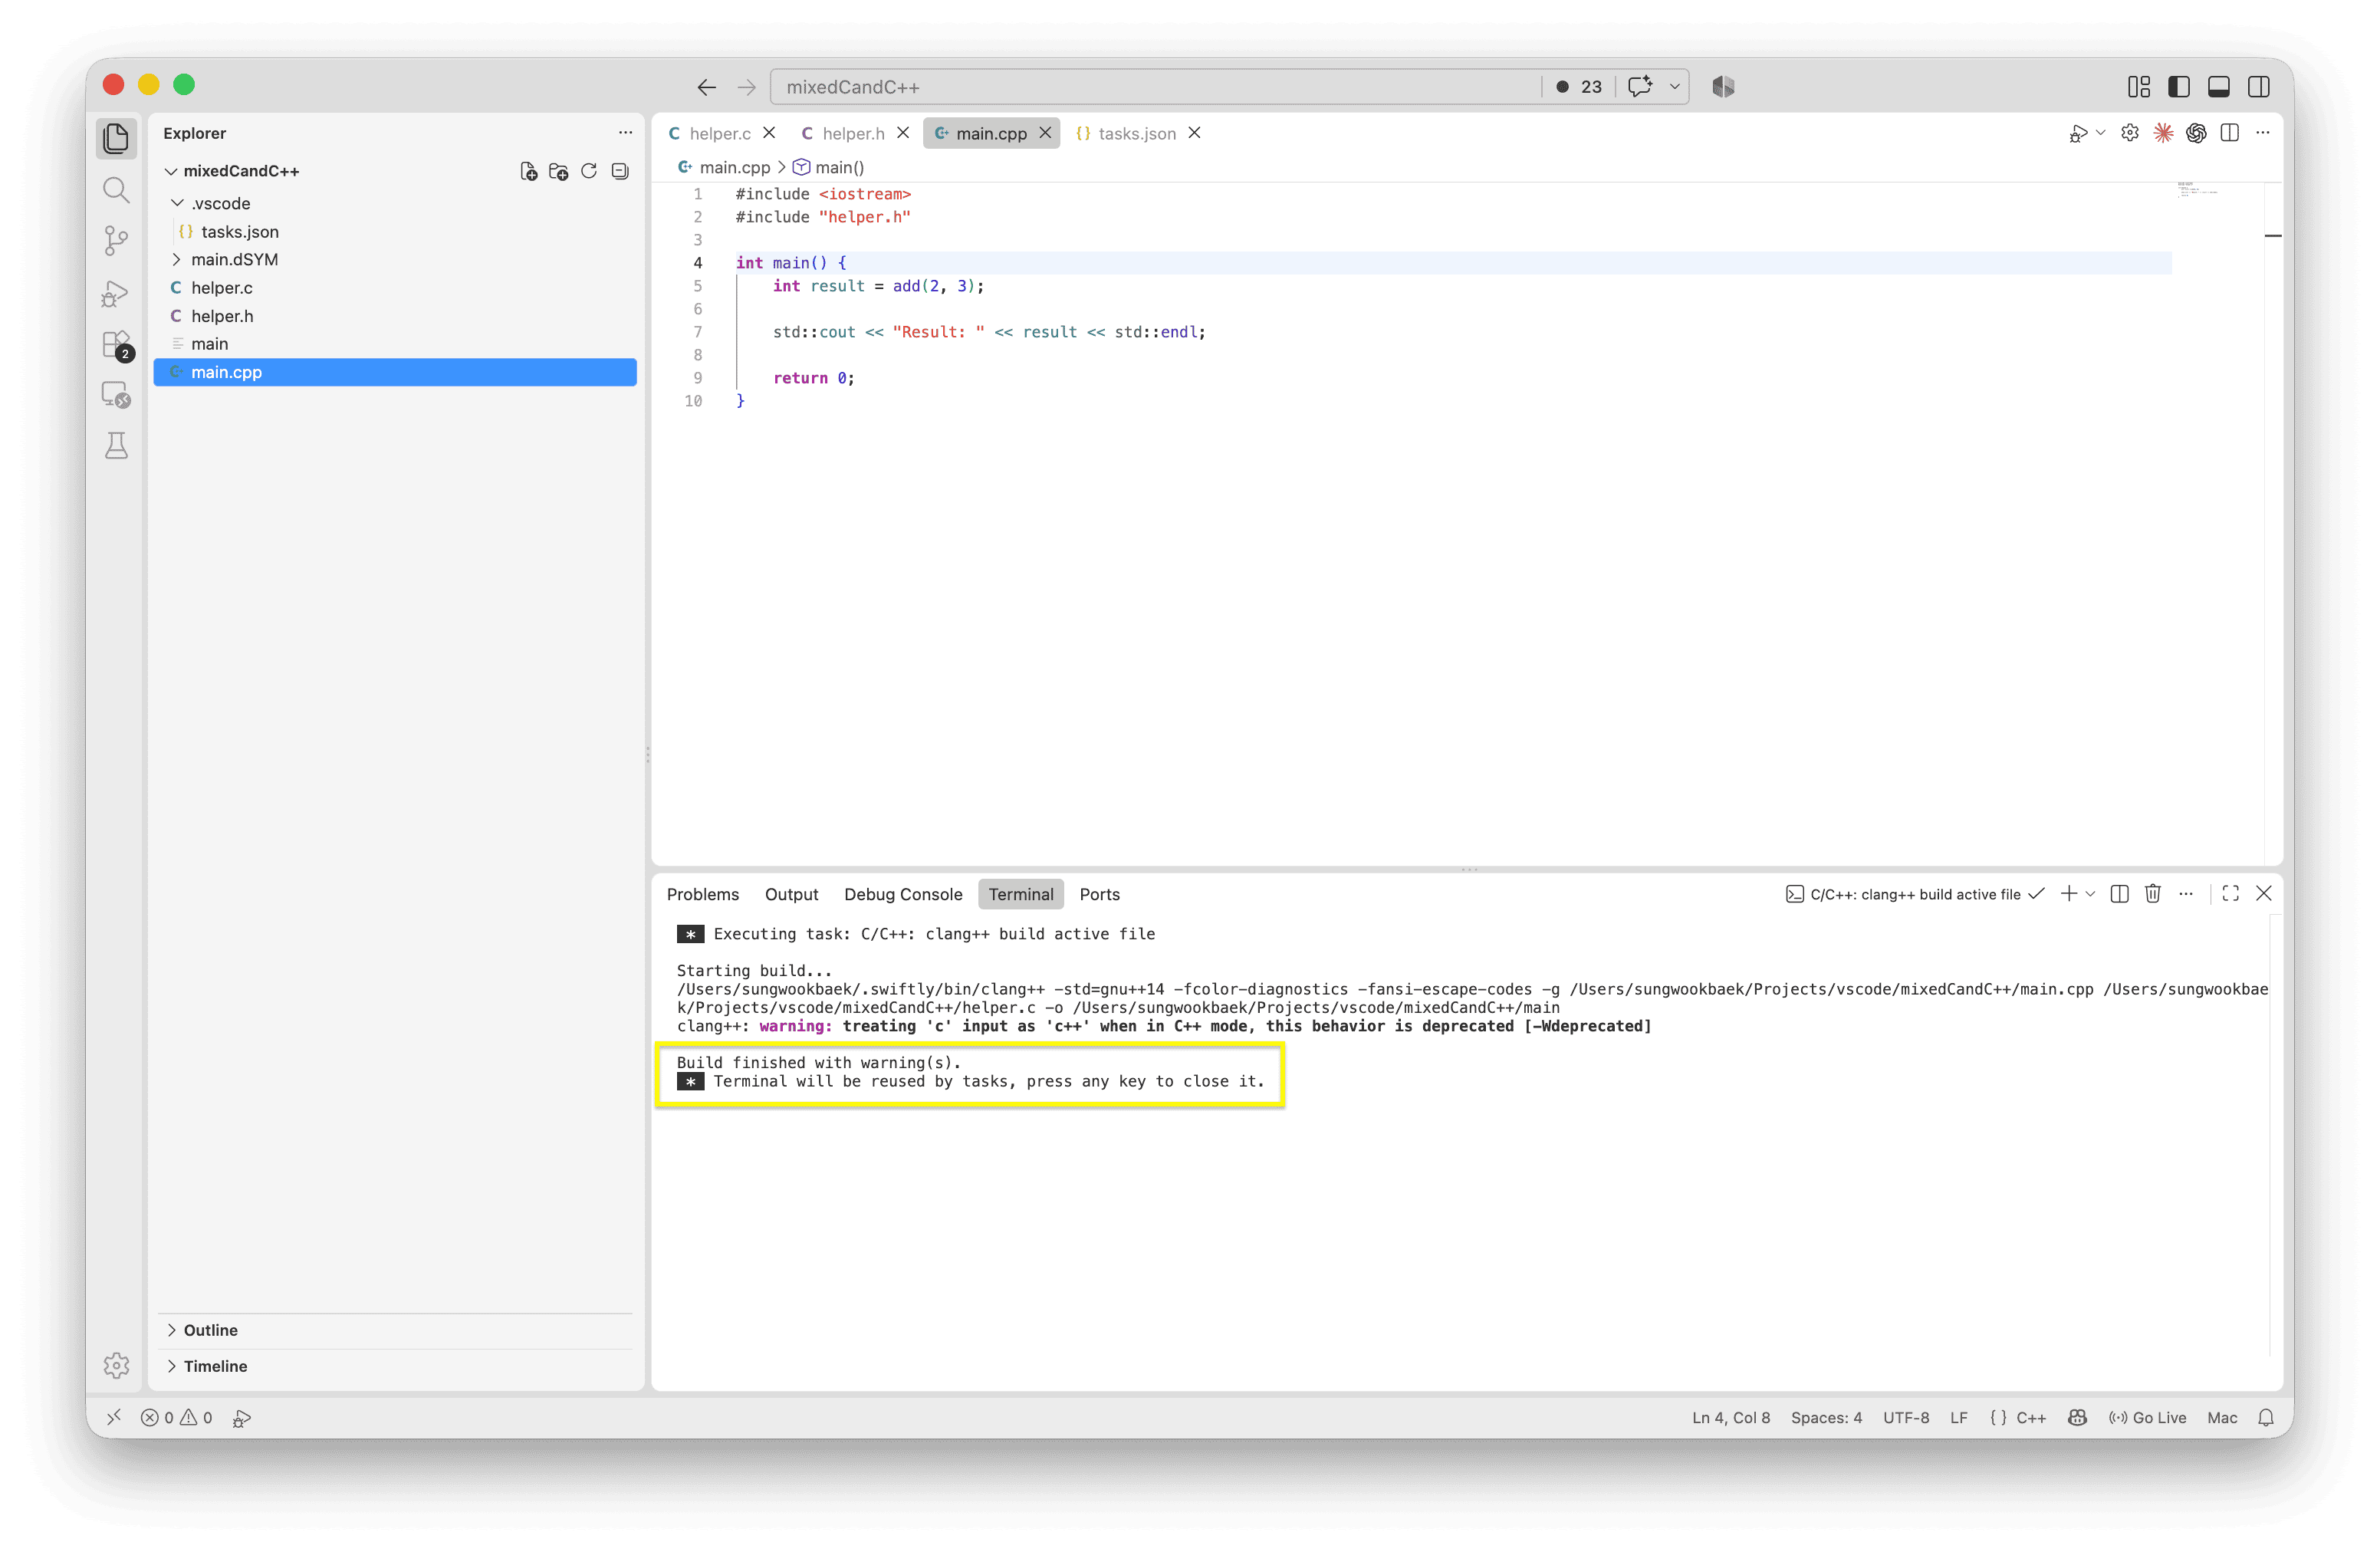Viewport: 2380px width, 1552px height.
Task: Open Run or Debug dropdown arrow
Action: tap(2100, 133)
